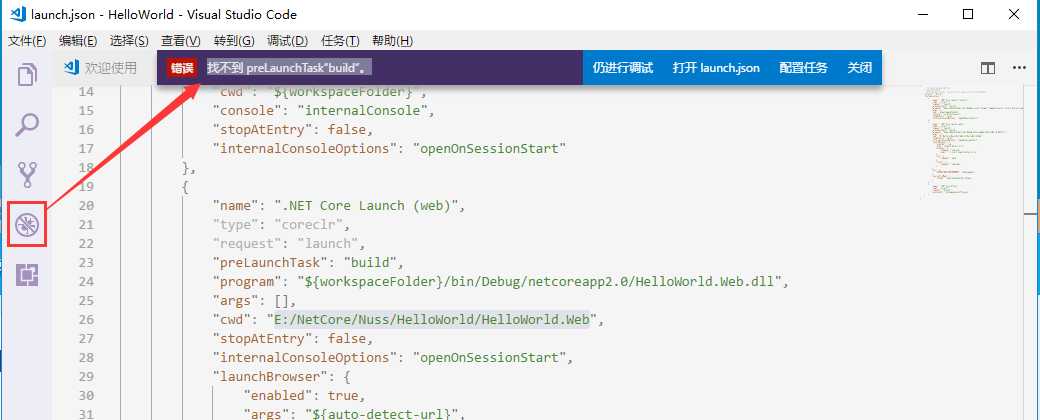Open the Explorer files icon
Viewport: 1040px width, 420px height.
(27, 74)
